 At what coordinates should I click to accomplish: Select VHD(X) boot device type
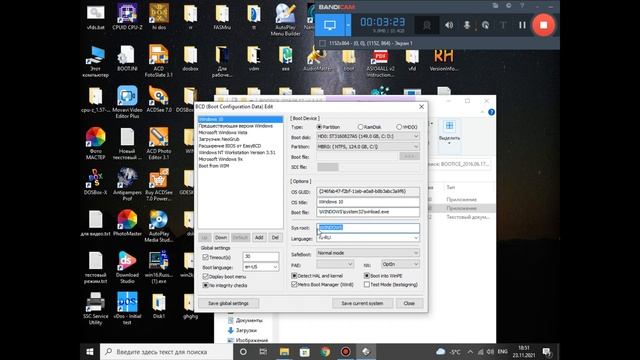click(407, 127)
